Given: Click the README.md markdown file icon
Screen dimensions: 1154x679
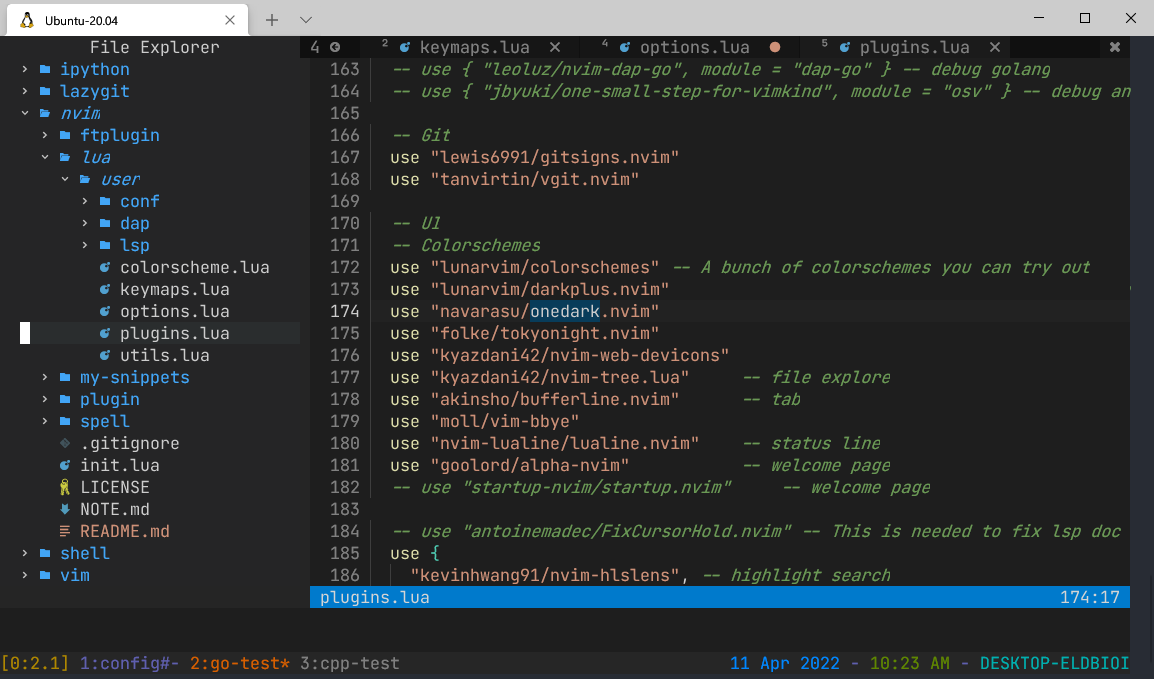Looking at the screenshot, I should pos(65,532).
